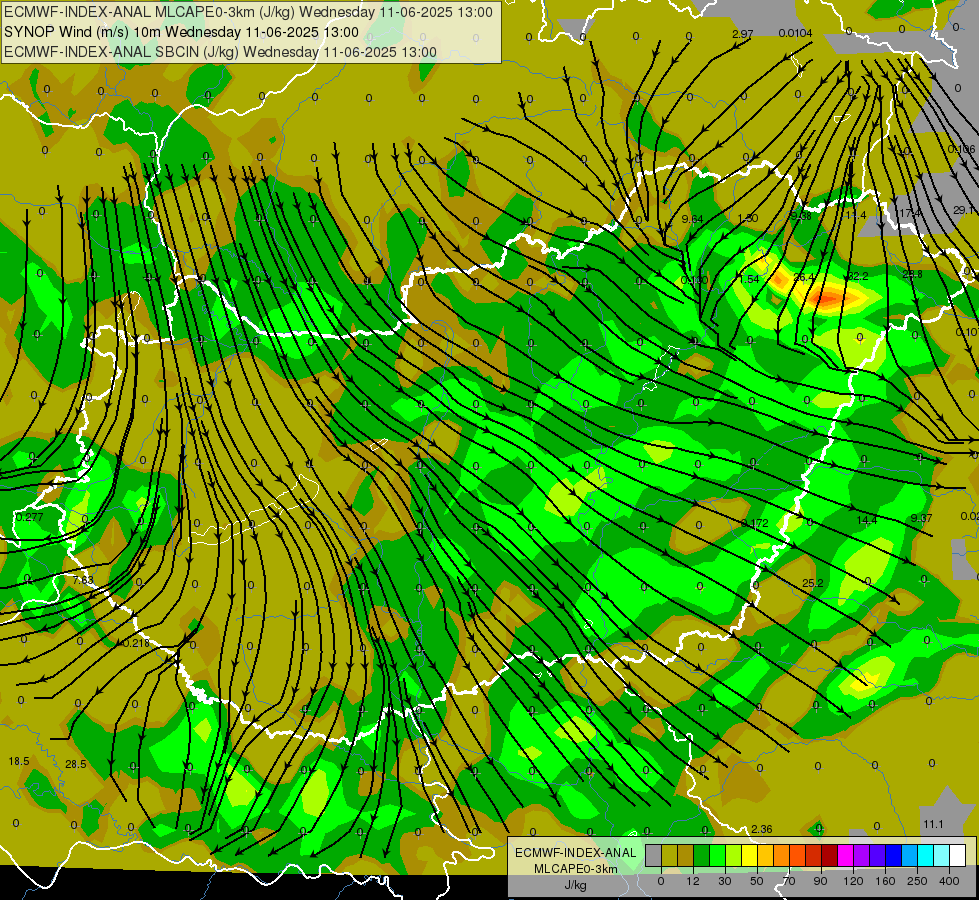Click the 0.277 value on the map
This screenshot has width=979, height=900.
[x=29, y=517]
